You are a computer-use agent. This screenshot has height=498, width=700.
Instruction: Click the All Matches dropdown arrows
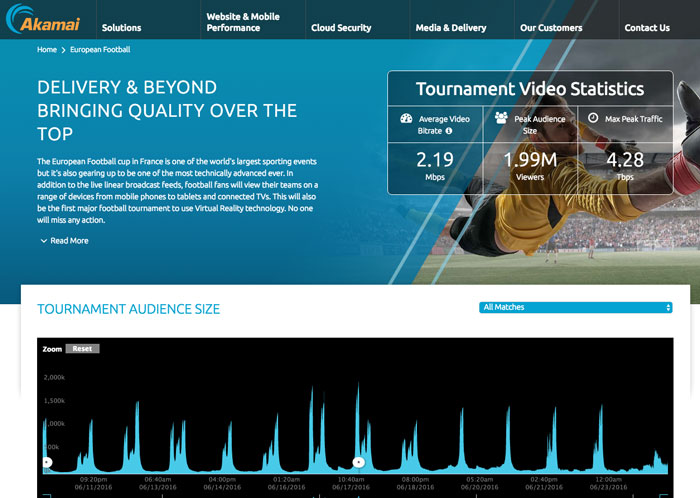[x=668, y=307]
